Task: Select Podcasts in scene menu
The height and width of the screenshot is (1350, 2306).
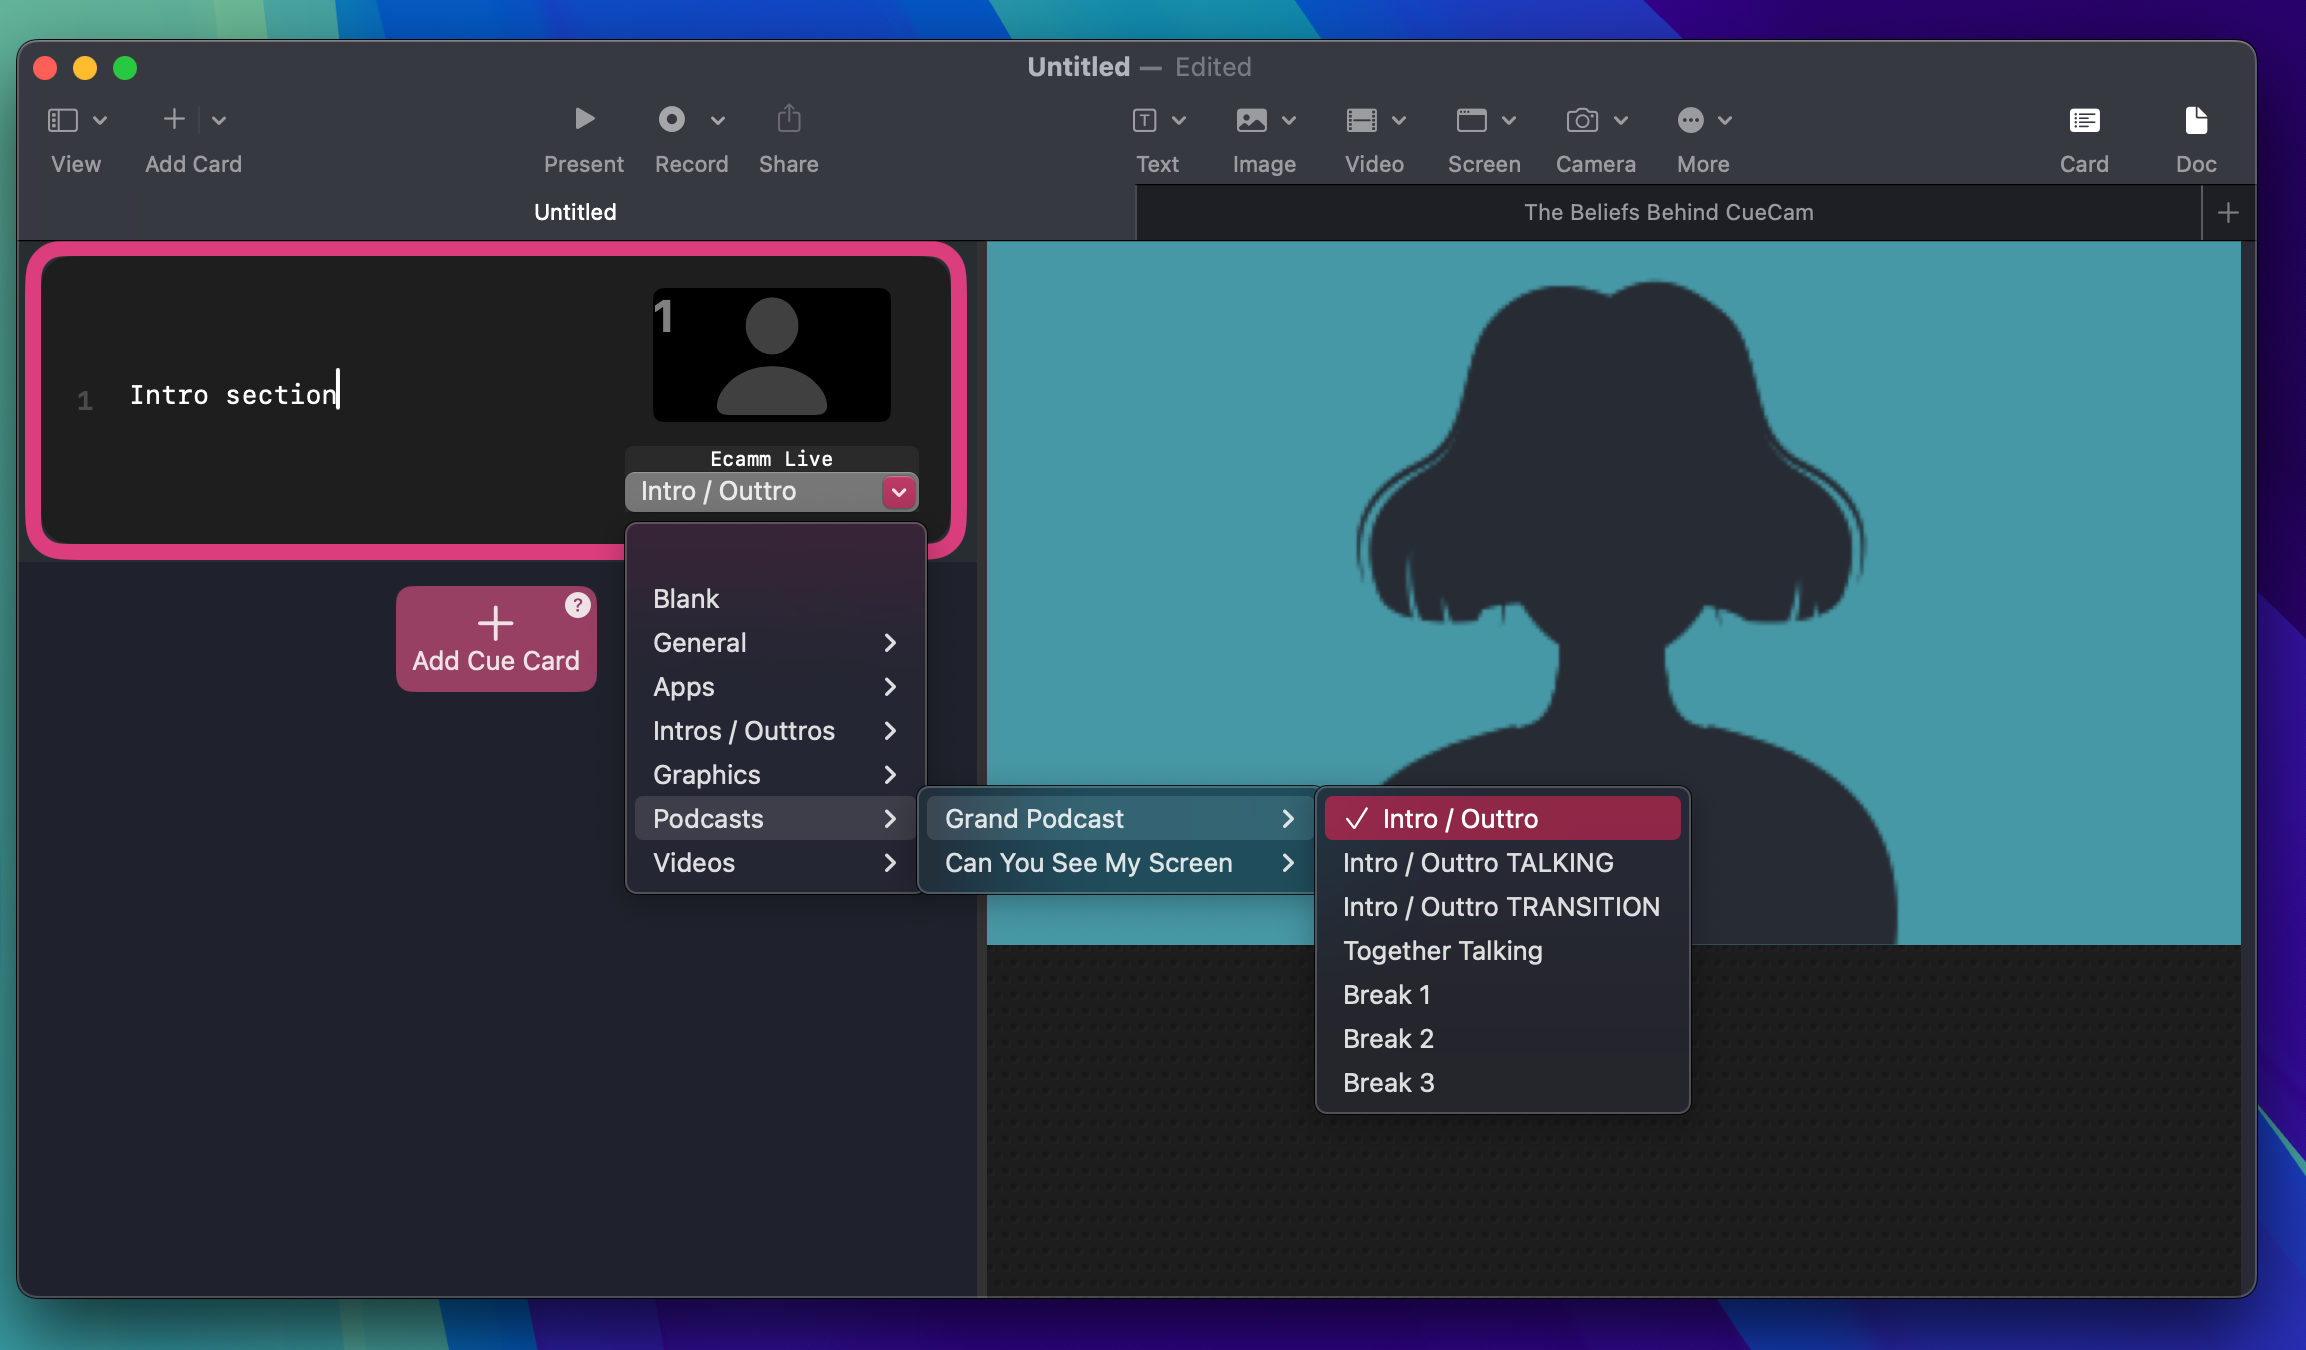Action: pyautogui.click(x=775, y=819)
